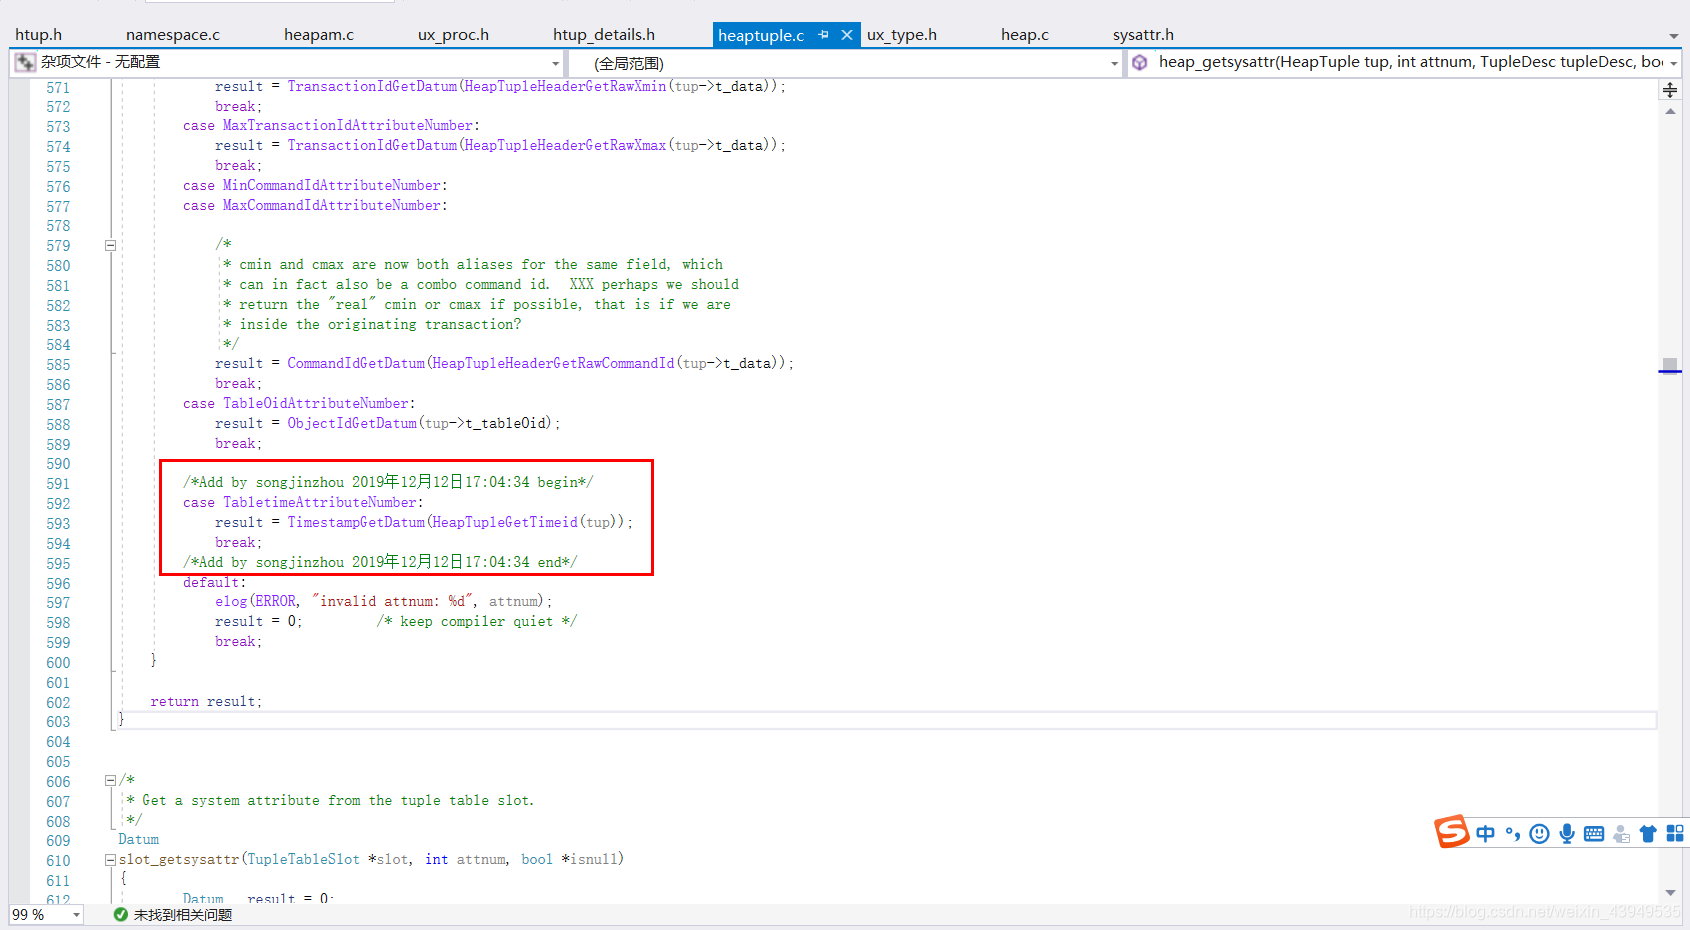Switch to the ux_type.h tab

pos(902,35)
